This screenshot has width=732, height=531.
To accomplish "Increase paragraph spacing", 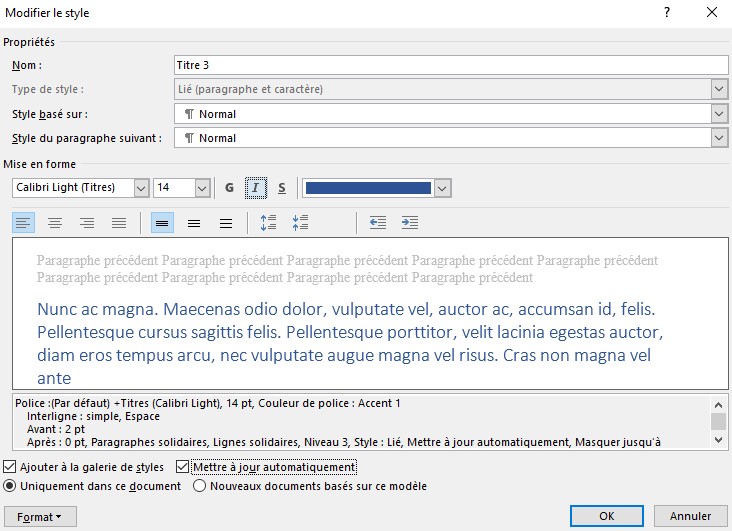I will (x=268, y=223).
